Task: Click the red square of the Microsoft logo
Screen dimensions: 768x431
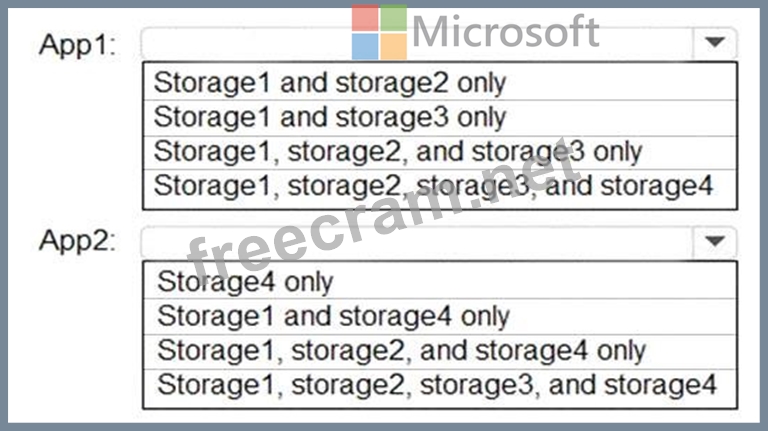Action: click(365, 18)
